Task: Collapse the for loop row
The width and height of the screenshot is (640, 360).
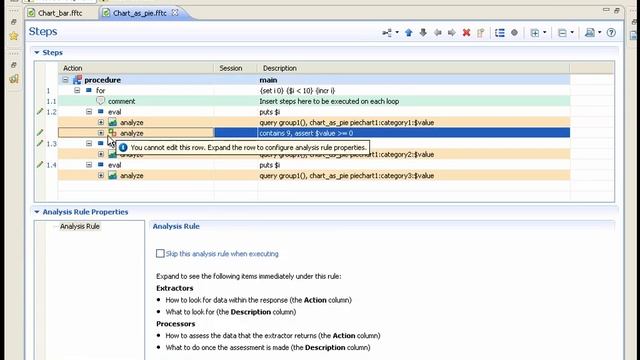Action: click(77, 91)
